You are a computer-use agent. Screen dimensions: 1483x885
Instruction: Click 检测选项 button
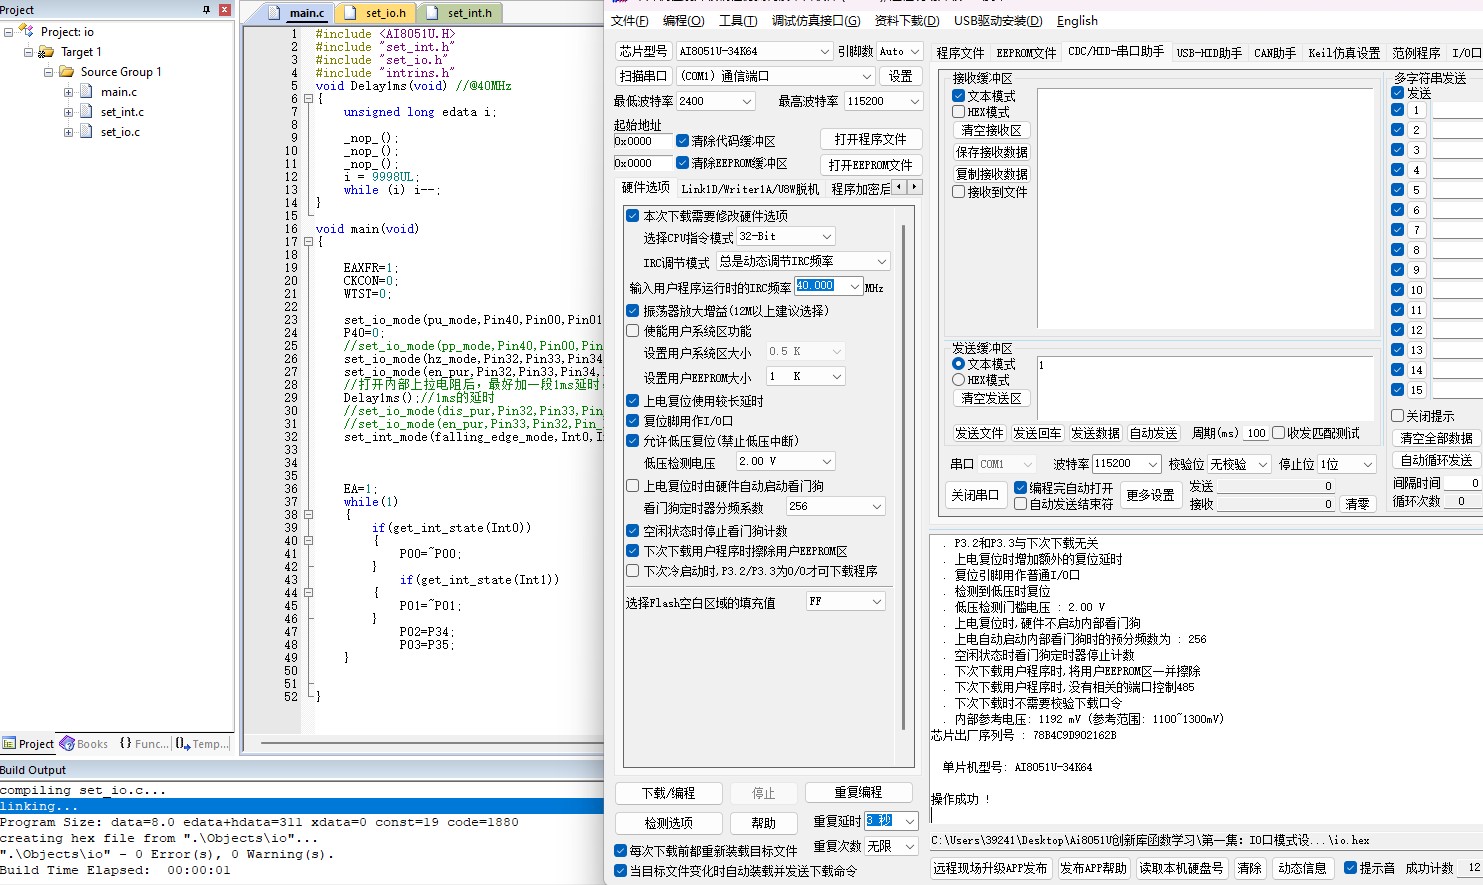tap(668, 823)
